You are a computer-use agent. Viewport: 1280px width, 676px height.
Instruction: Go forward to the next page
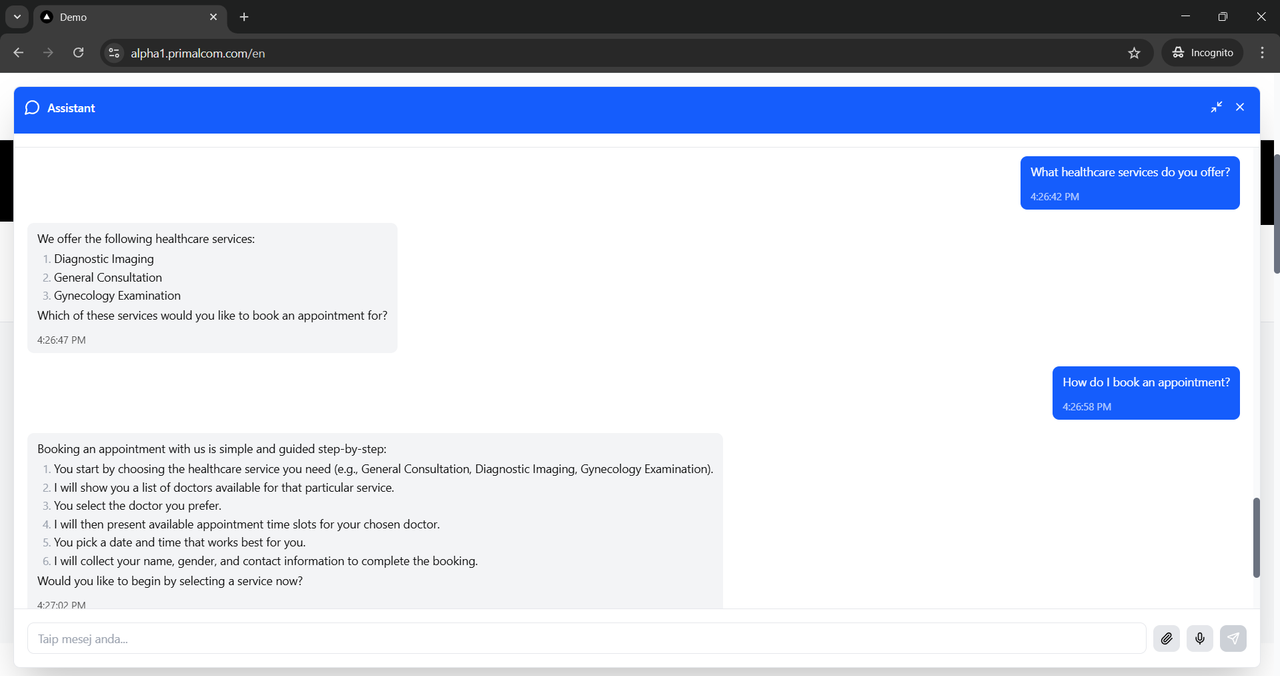[48, 53]
